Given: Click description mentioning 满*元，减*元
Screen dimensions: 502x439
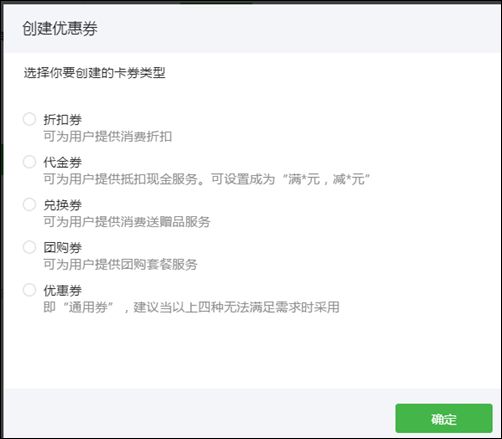Looking at the screenshot, I should pos(207,179).
